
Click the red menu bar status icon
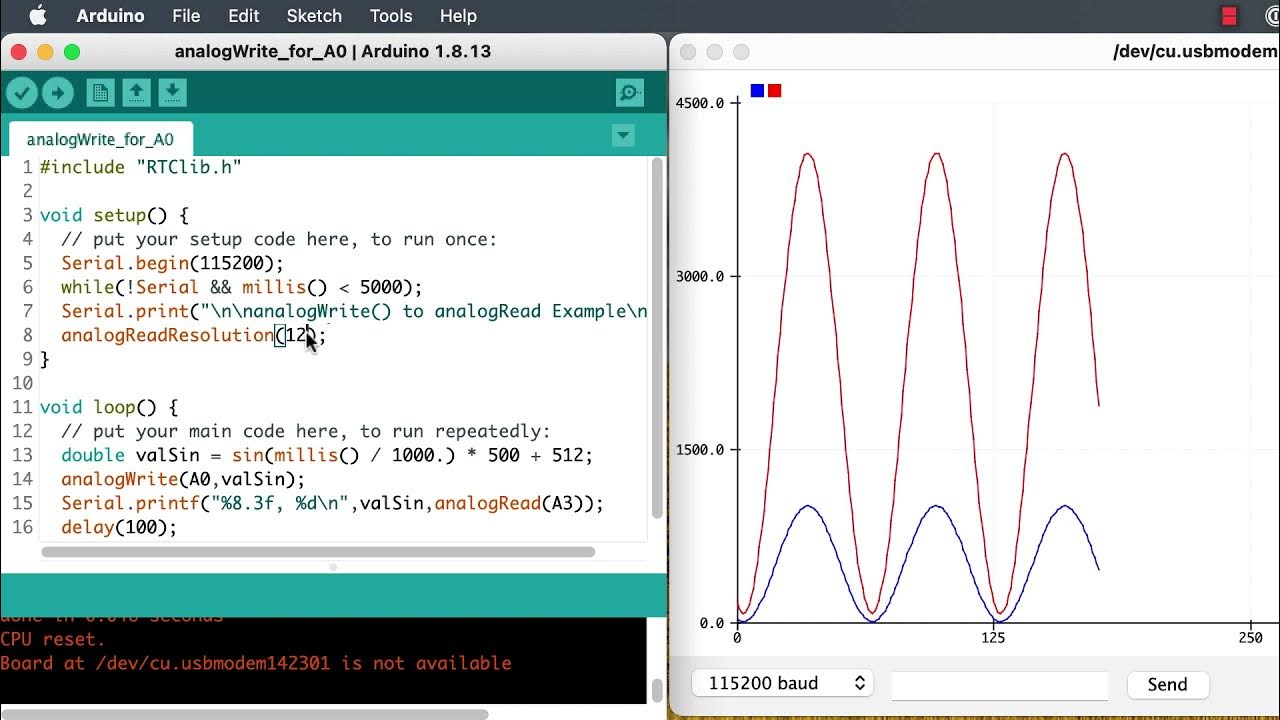(1229, 16)
